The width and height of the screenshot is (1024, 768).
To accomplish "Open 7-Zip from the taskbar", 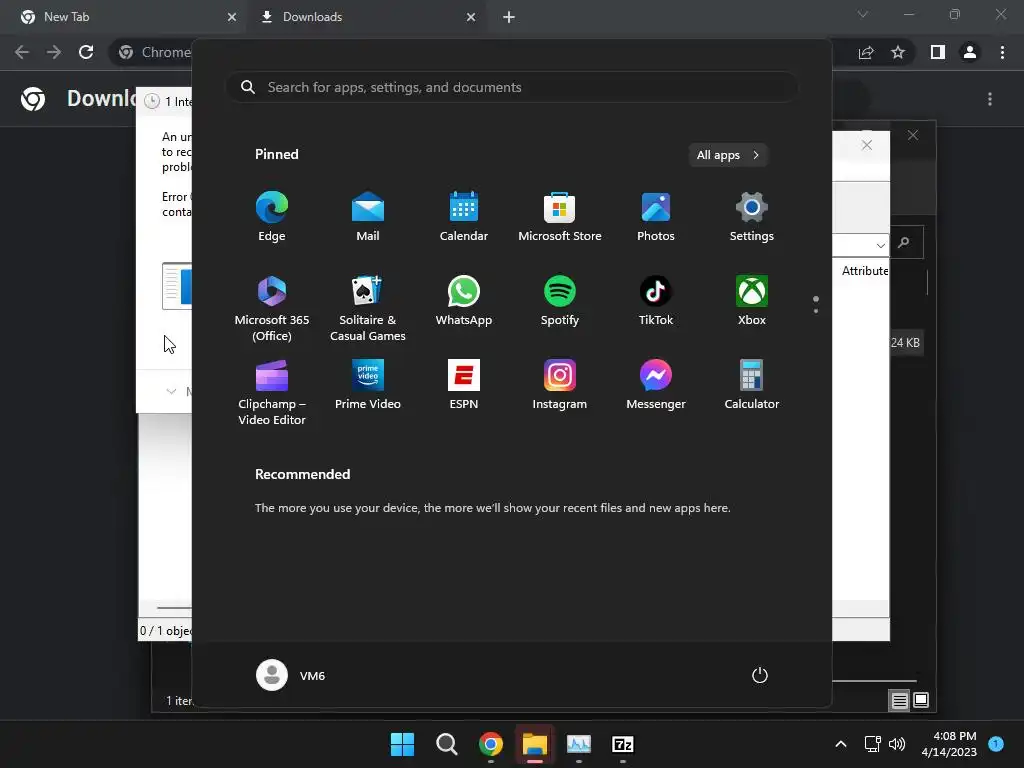I will click(x=623, y=744).
